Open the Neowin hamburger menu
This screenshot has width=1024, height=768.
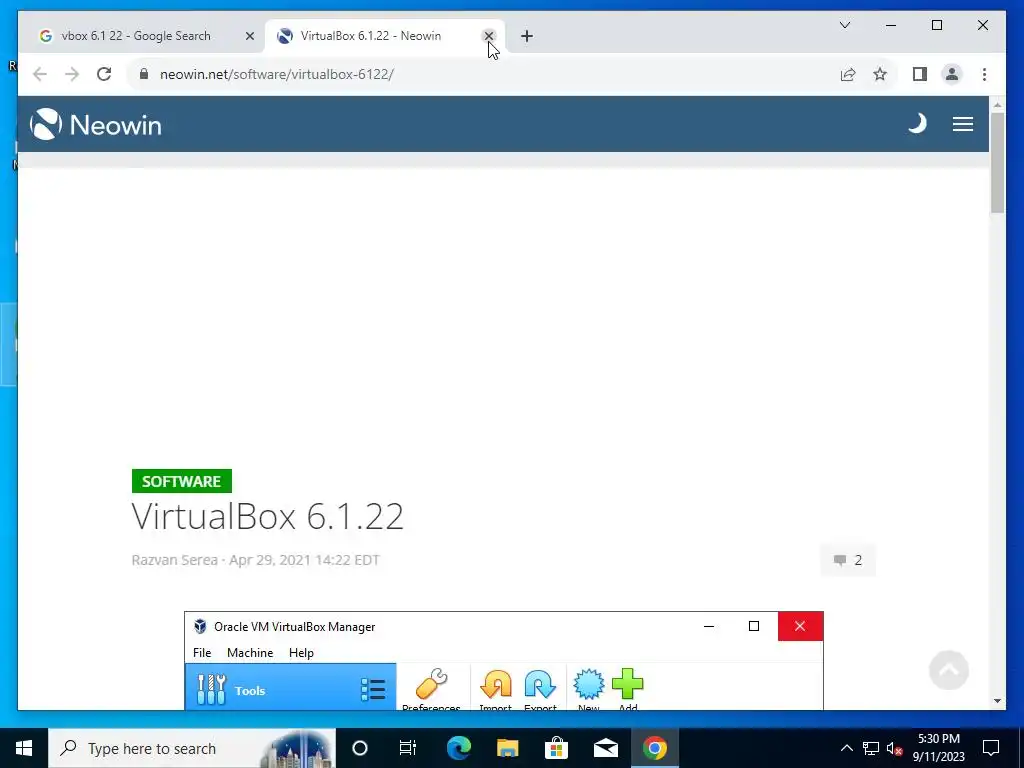(x=963, y=124)
